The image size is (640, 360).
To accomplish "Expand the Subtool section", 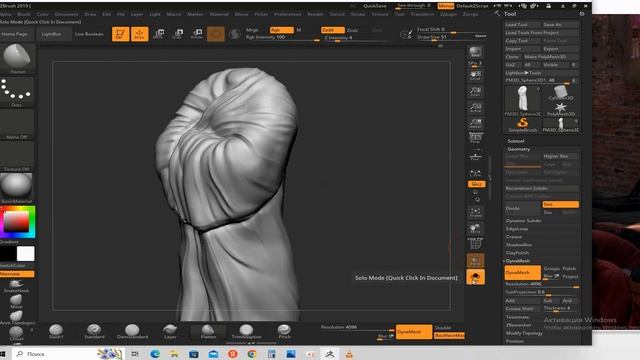I will [516, 141].
